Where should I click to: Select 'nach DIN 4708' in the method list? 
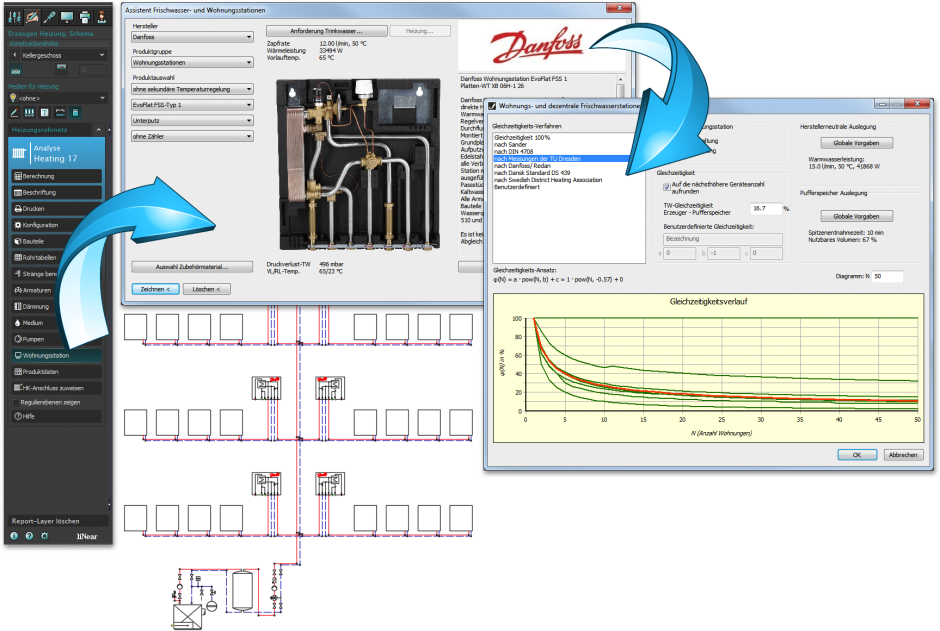tap(513, 152)
